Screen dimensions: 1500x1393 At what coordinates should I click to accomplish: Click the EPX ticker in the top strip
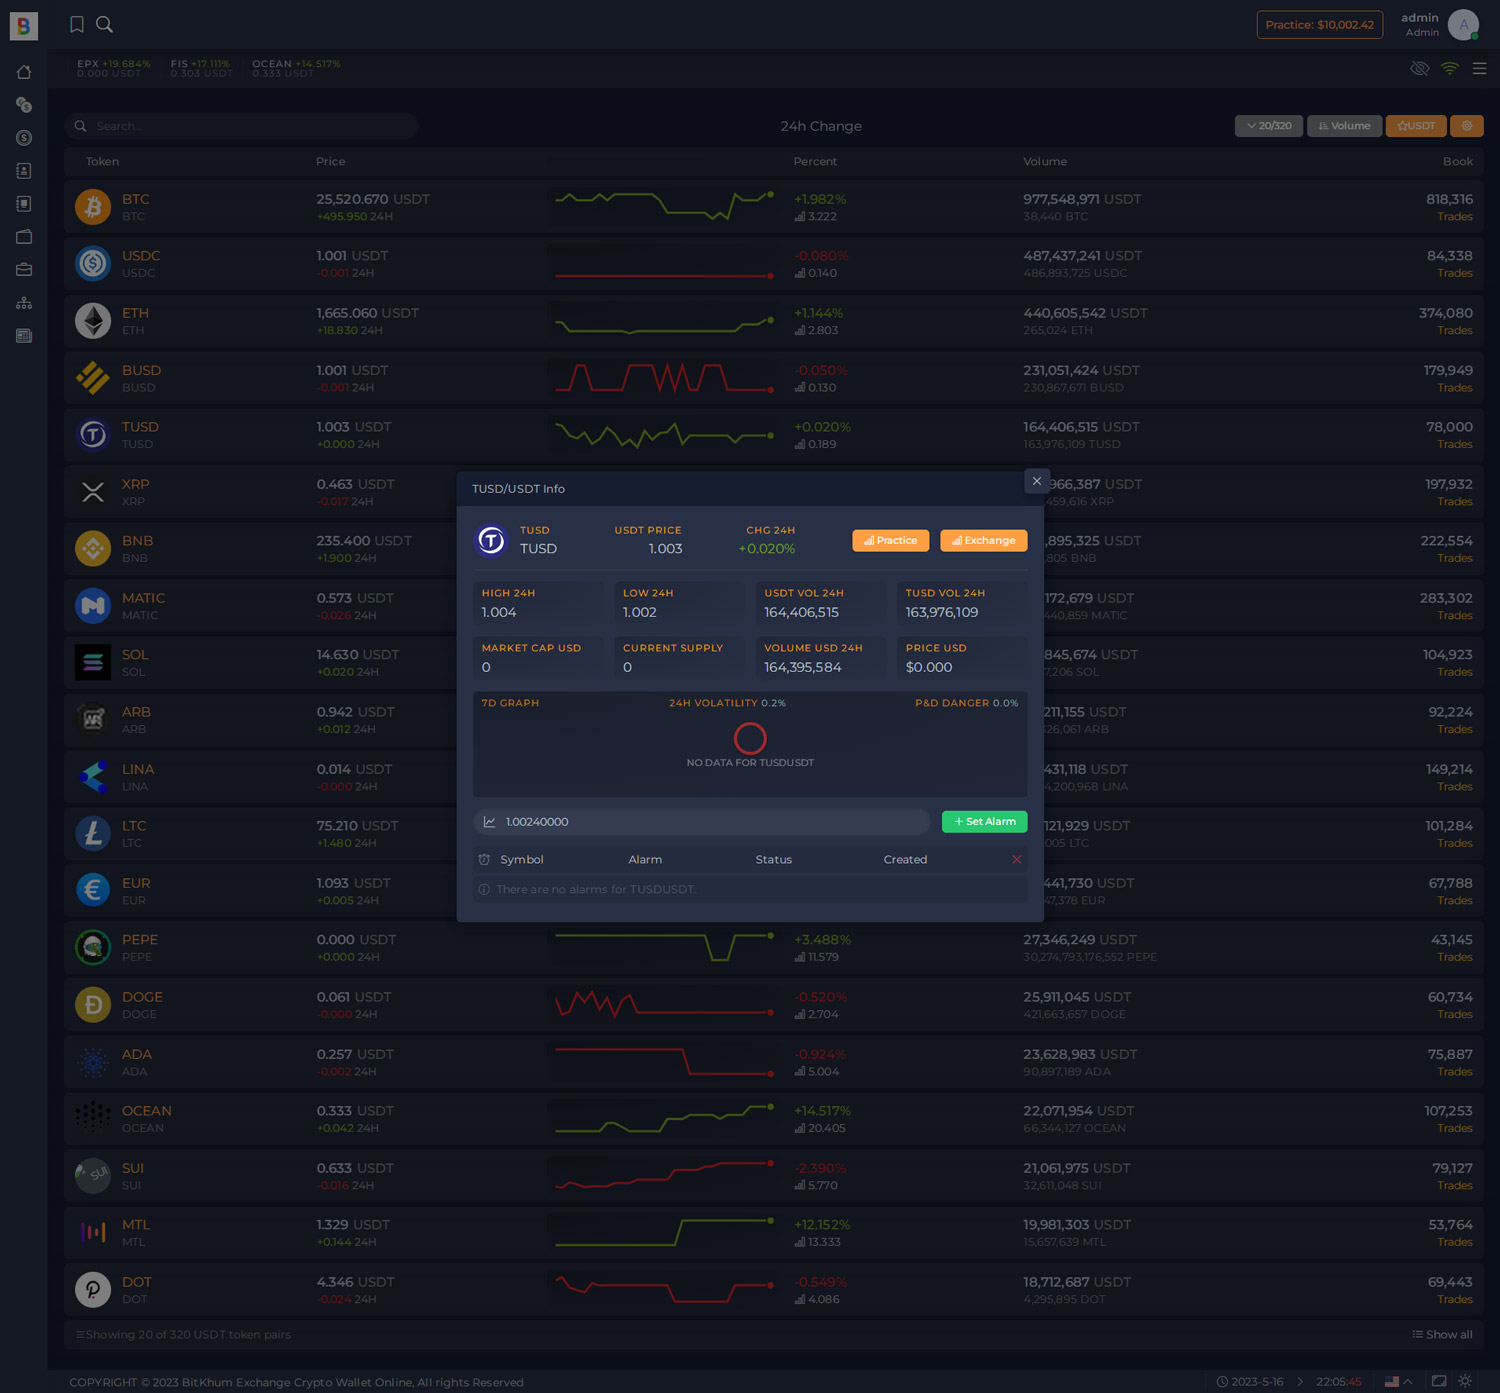pos(113,68)
